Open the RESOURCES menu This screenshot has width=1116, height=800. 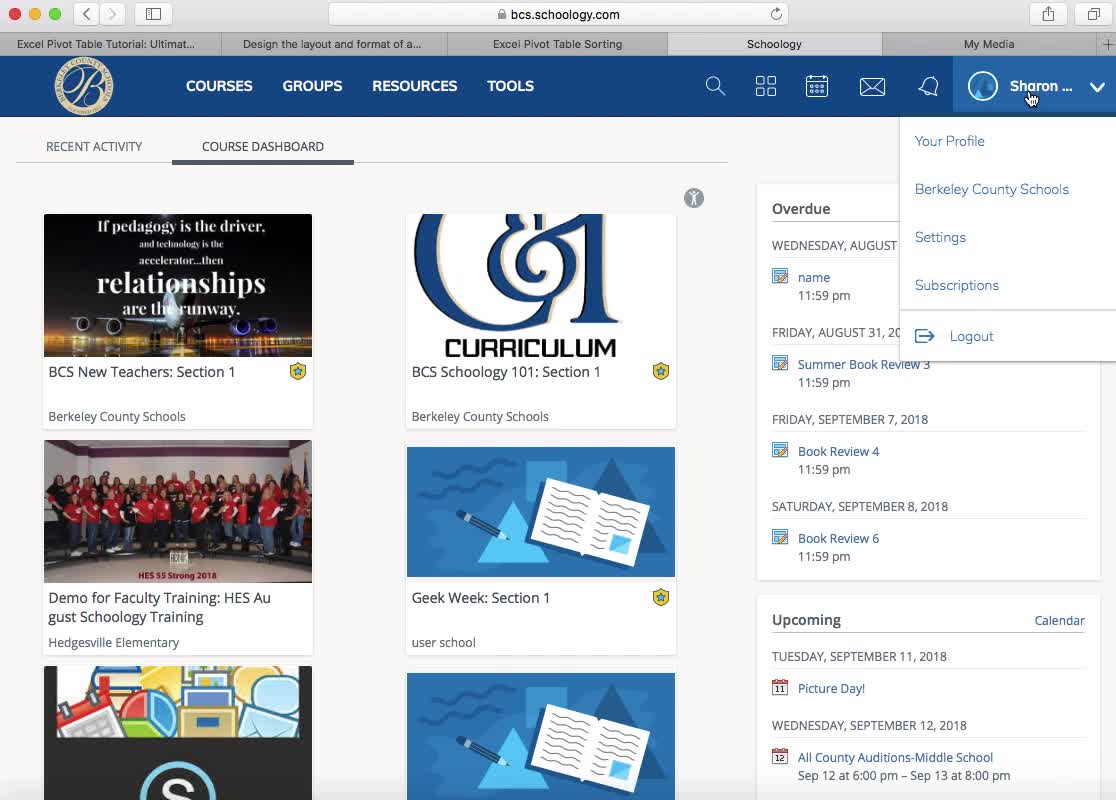415,86
